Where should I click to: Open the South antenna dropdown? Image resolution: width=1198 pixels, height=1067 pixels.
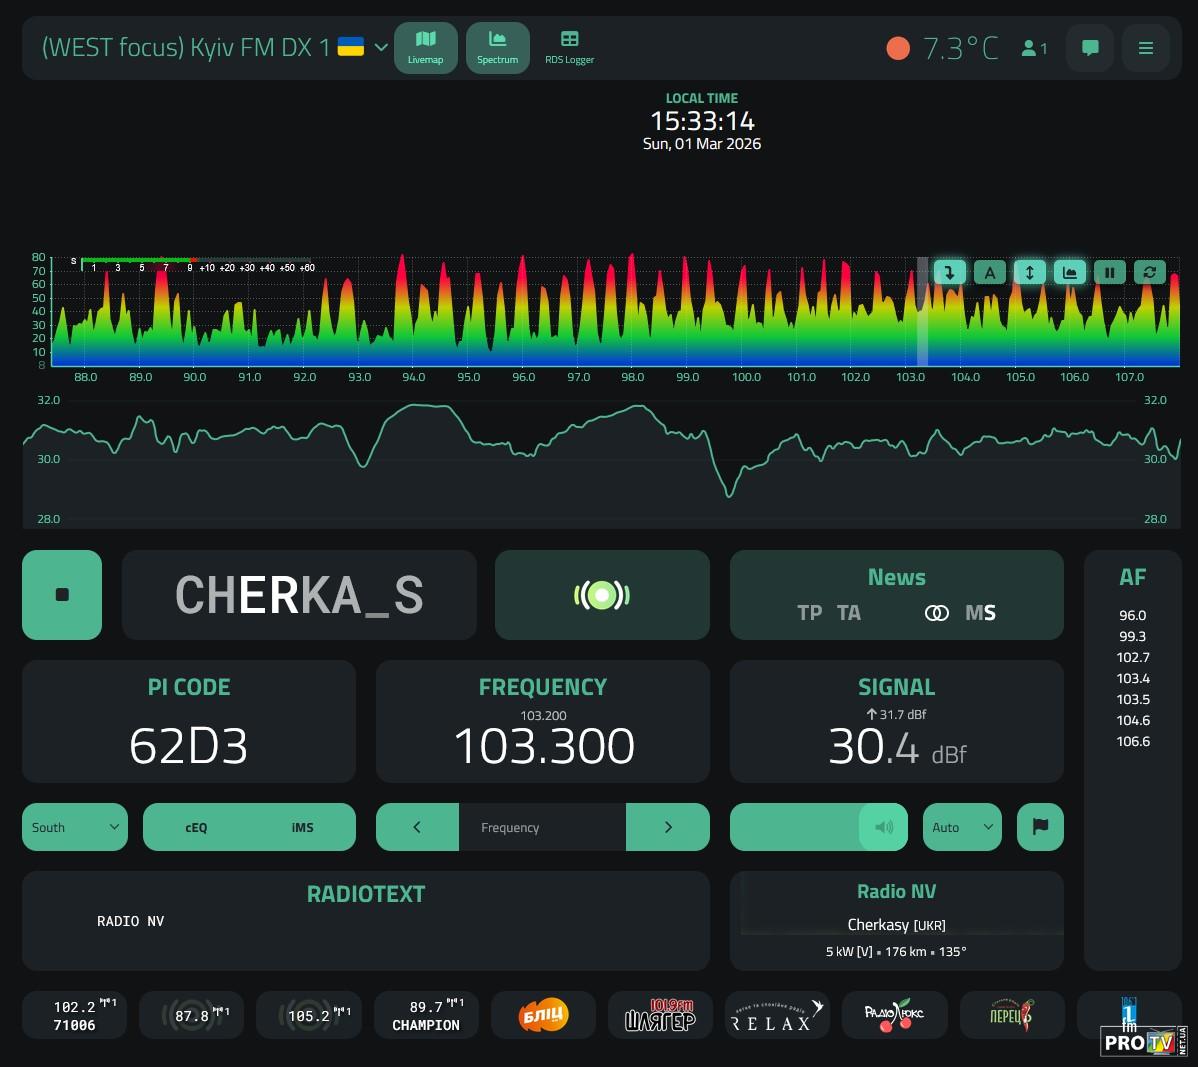click(x=75, y=827)
